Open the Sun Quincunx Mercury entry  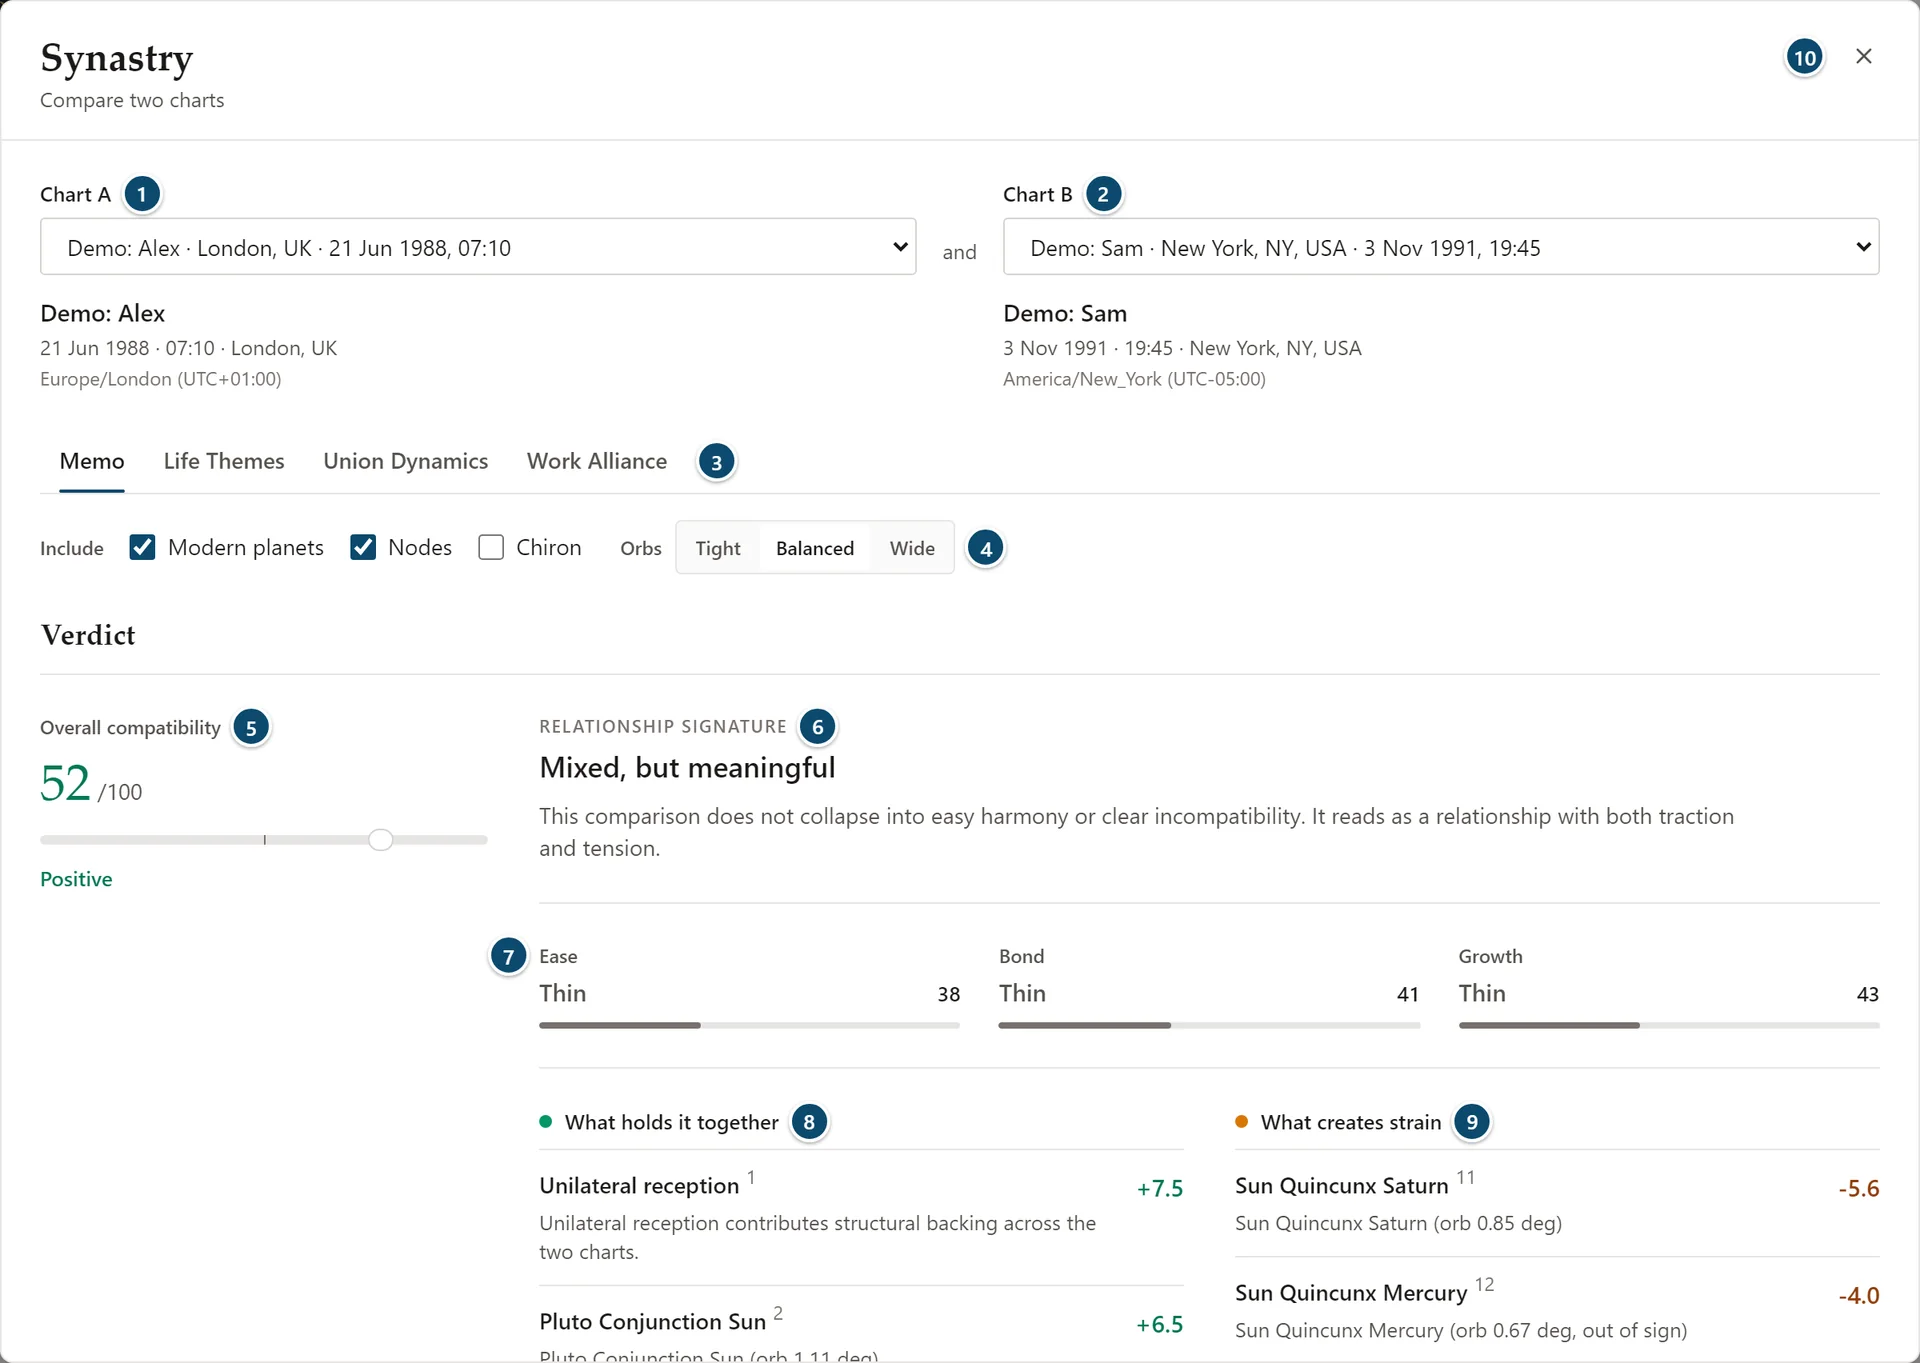(x=1557, y=1310)
